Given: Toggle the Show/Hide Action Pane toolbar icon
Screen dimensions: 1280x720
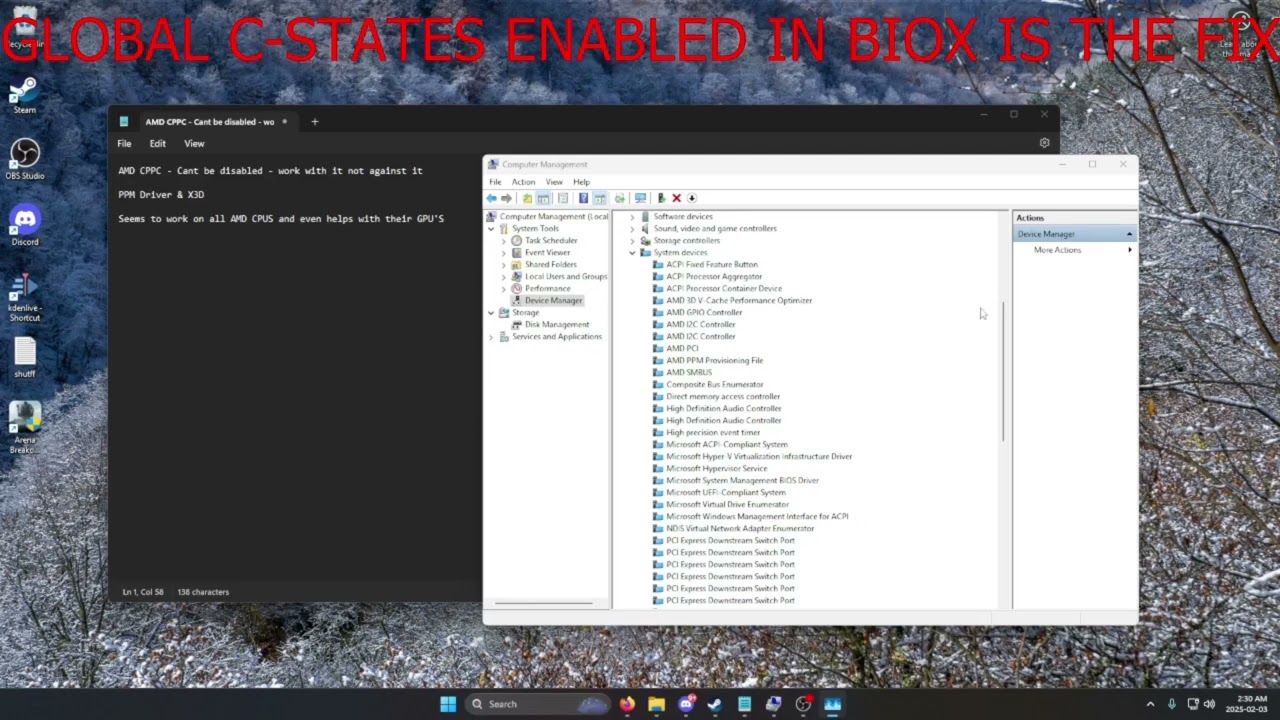Looking at the screenshot, I should pos(599,198).
